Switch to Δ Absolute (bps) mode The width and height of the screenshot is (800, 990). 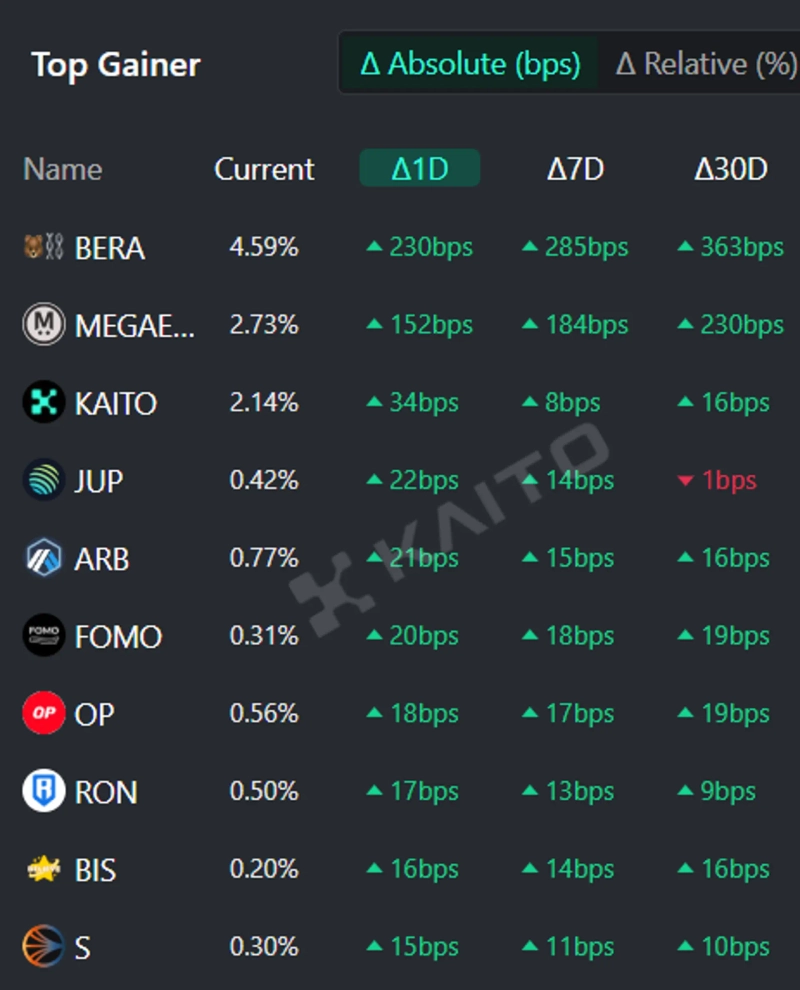pyautogui.click(x=470, y=64)
